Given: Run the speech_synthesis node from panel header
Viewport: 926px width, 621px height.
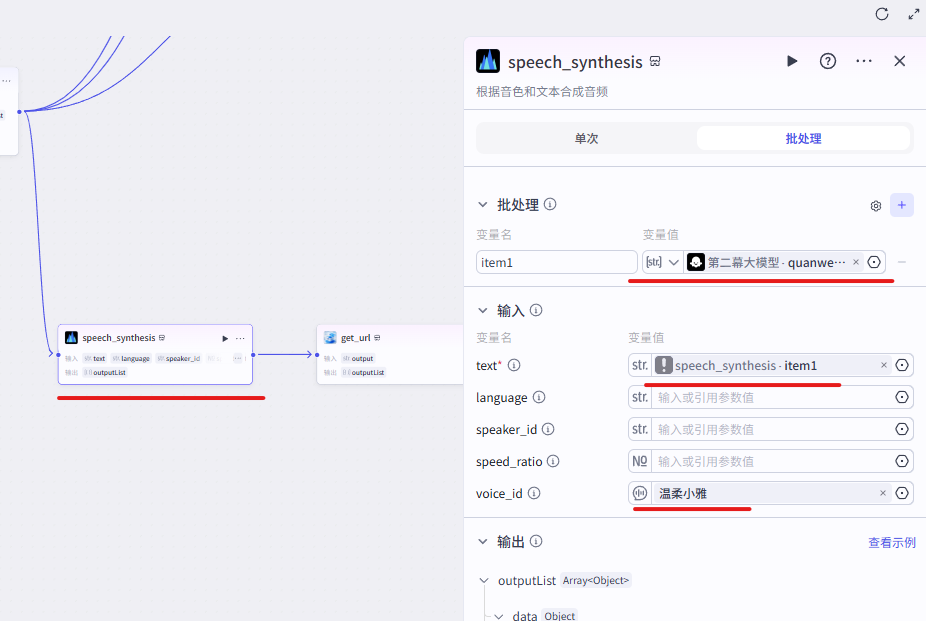Looking at the screenshot, I should (x=792, y=61).
